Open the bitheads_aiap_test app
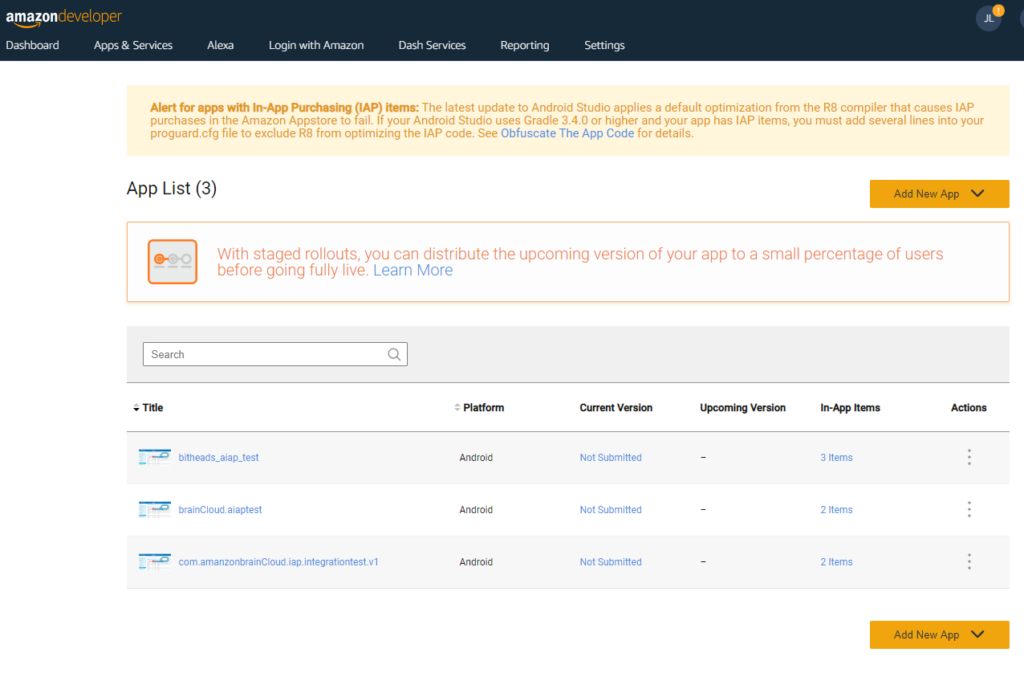The height and width of the screenshot is (673, 1024). 219,458
